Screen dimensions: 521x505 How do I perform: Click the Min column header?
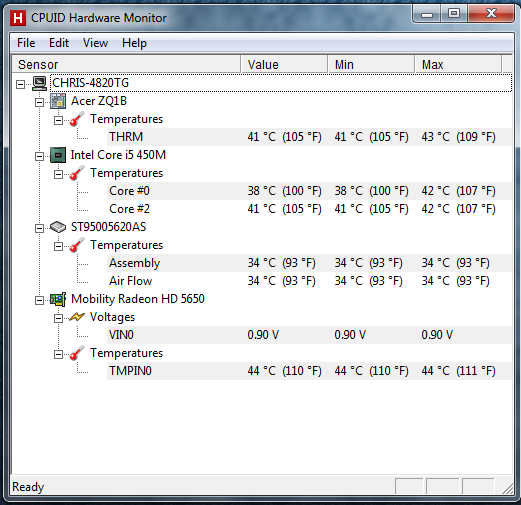[371, 64]
